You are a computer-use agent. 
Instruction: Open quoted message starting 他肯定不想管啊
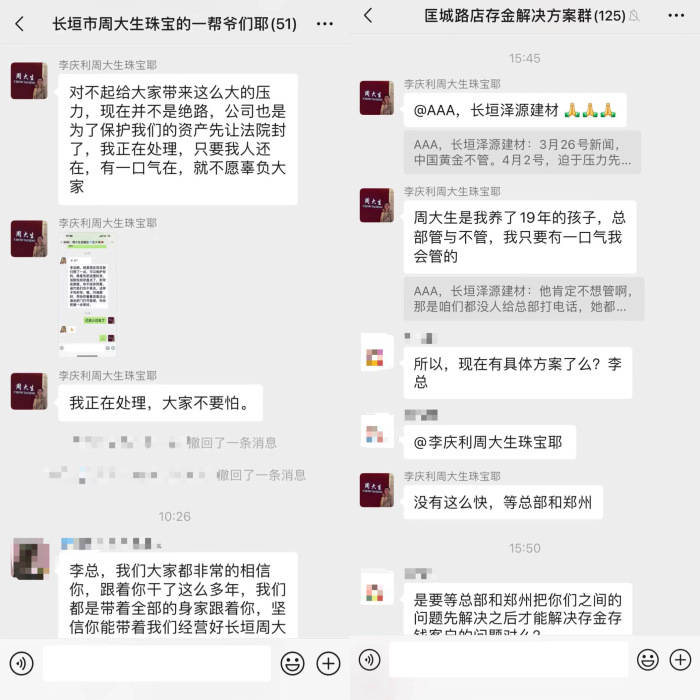524,299
